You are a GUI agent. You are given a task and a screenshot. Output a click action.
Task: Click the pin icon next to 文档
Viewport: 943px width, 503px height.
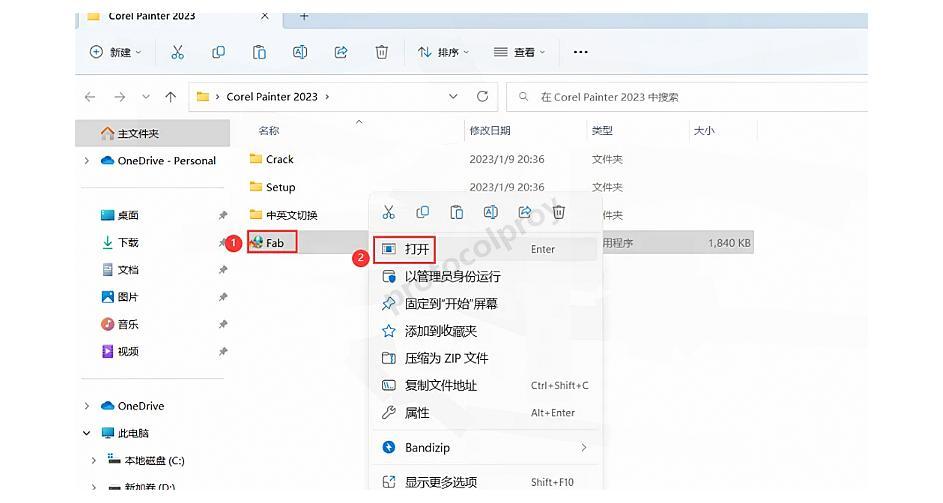(x=223, y=270)
